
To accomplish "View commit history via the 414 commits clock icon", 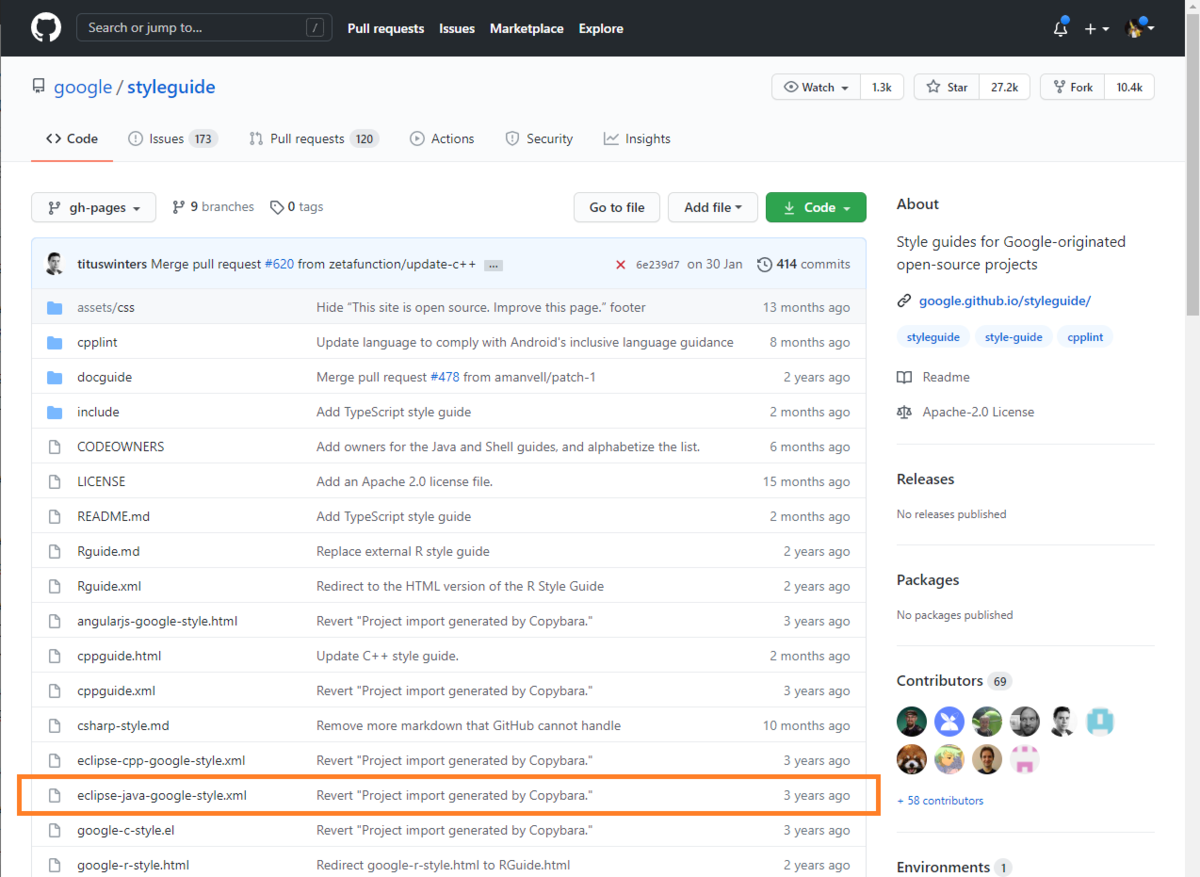I will pos(765,264).
